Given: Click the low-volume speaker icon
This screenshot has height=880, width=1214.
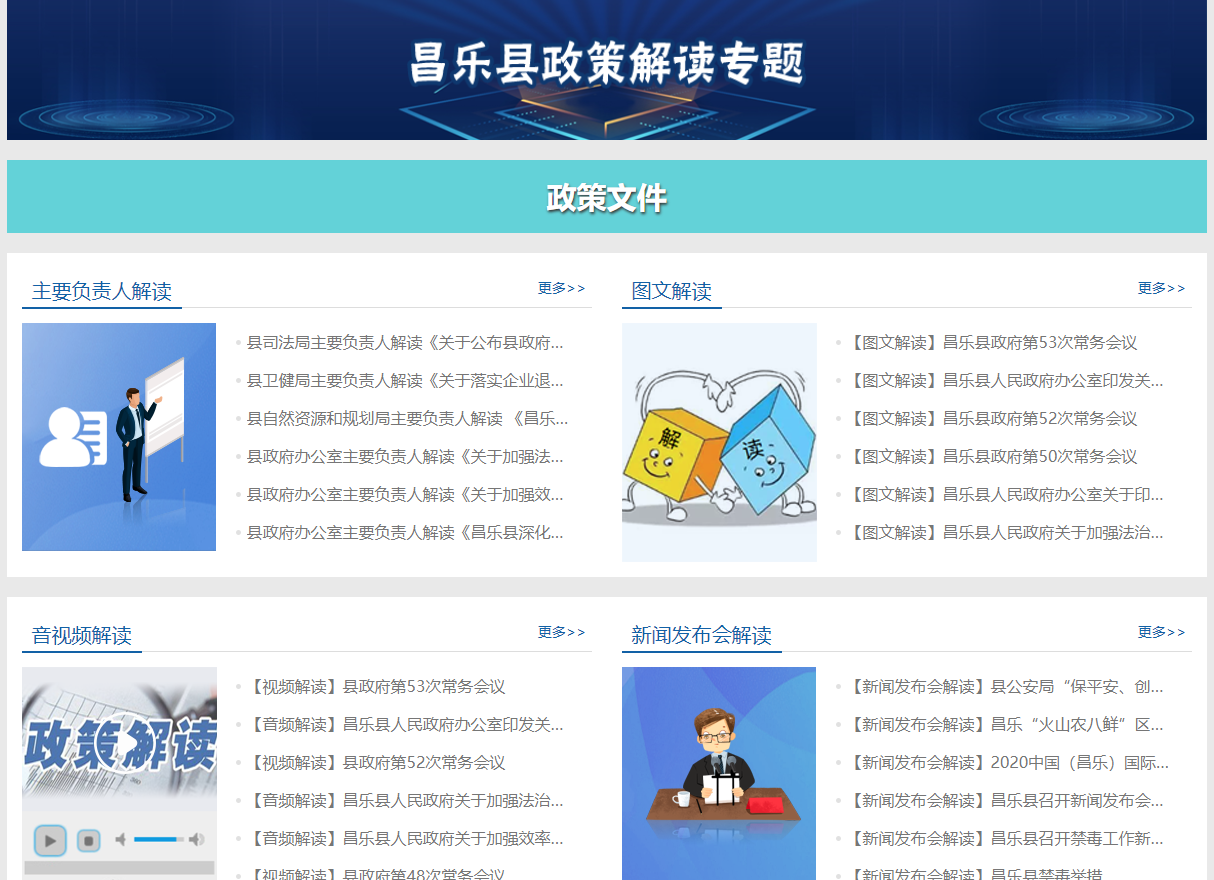Looking at the screenshot, I should 121,840.
